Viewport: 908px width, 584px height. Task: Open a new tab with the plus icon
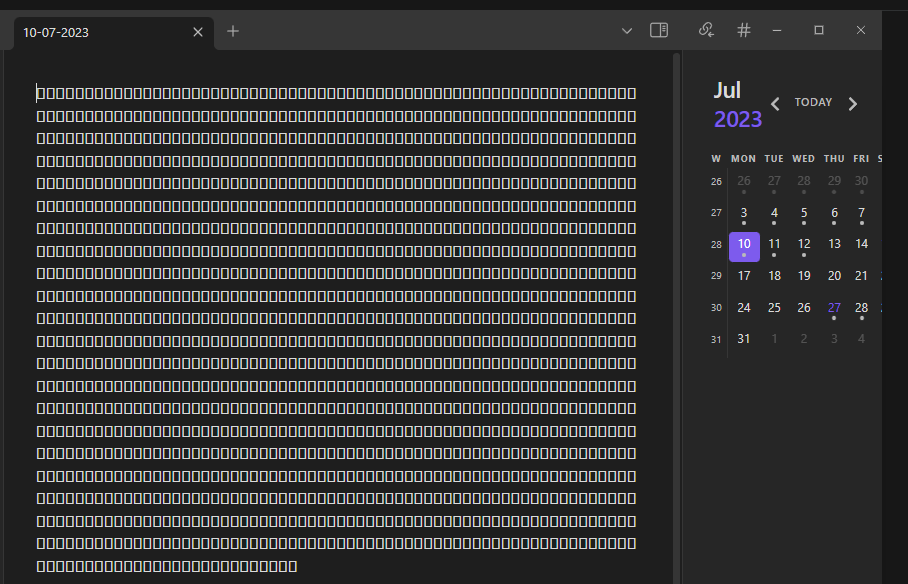point(233,31)
